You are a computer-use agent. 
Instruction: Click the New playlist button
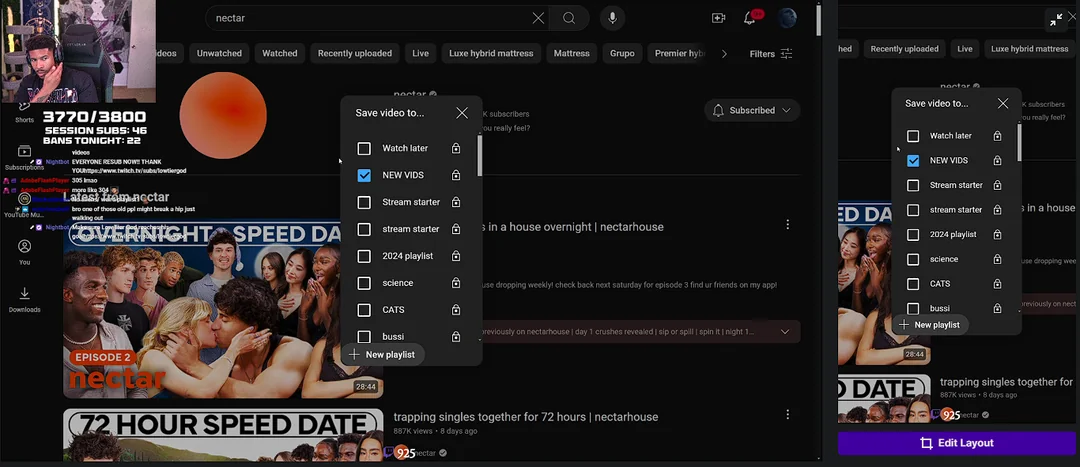382,354
